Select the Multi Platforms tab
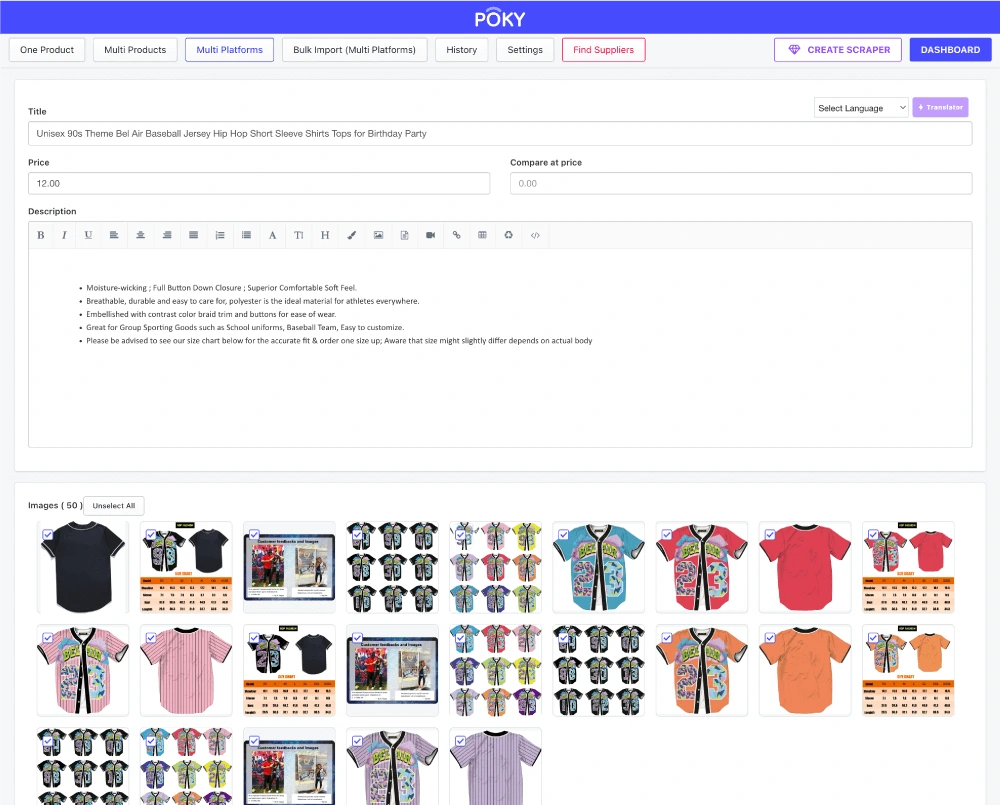The image size is (1000, 805). [x=230, y=50]
